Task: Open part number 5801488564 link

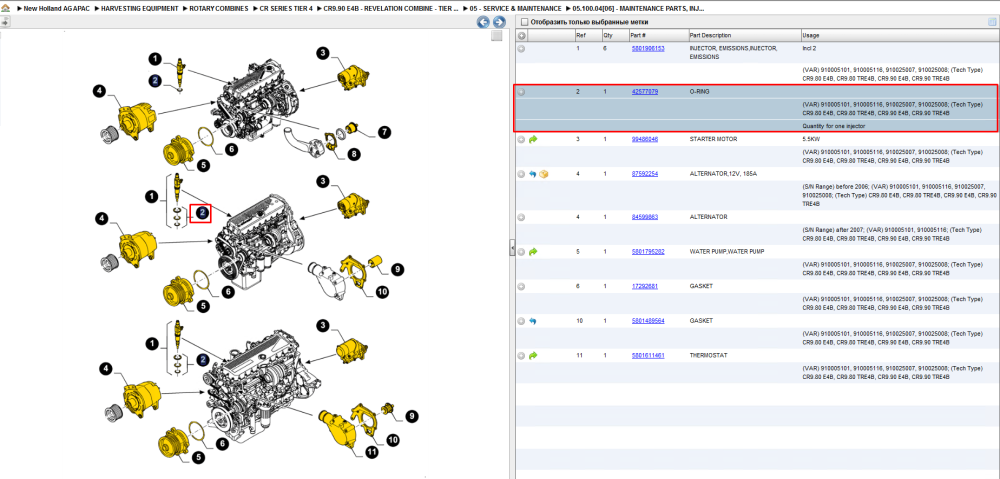Action: pos(647,321)
